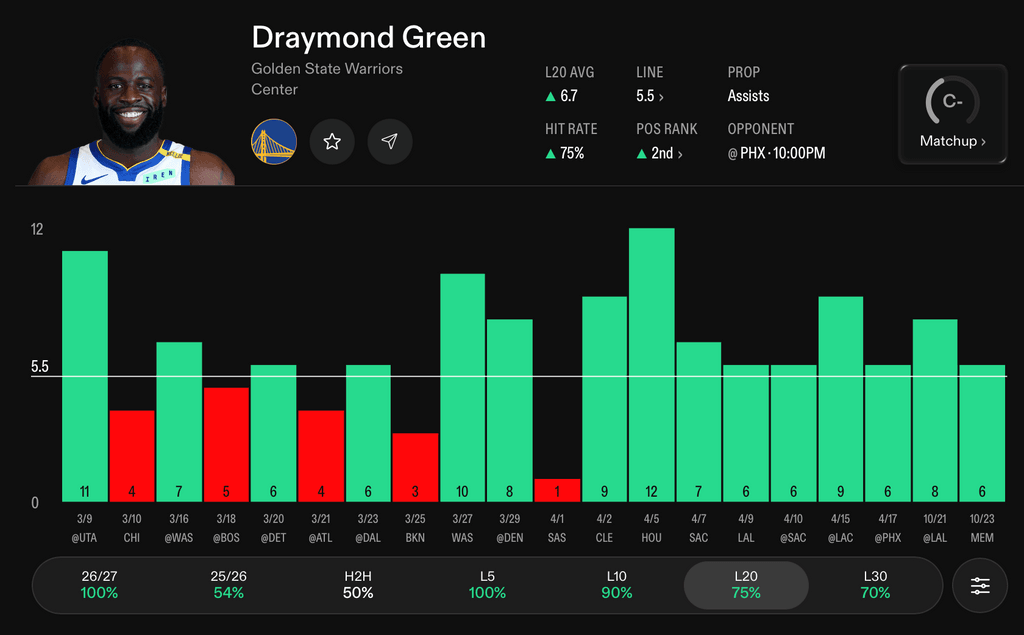Image resolution: width=1024 pixels, height=635 pixels.
Task: Click the 4/10 @SAC bar
Action: coord(793,433)
